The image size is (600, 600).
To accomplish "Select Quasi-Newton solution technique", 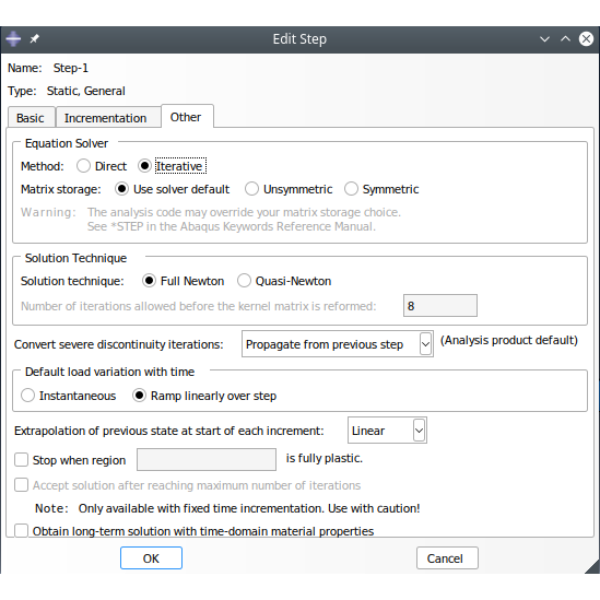I will (284, 281).
